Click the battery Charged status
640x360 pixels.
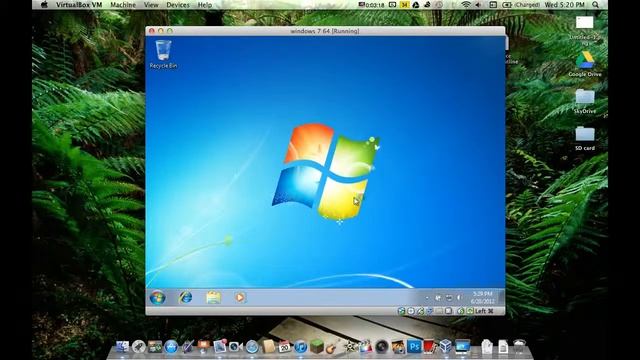tap(521, 5)
